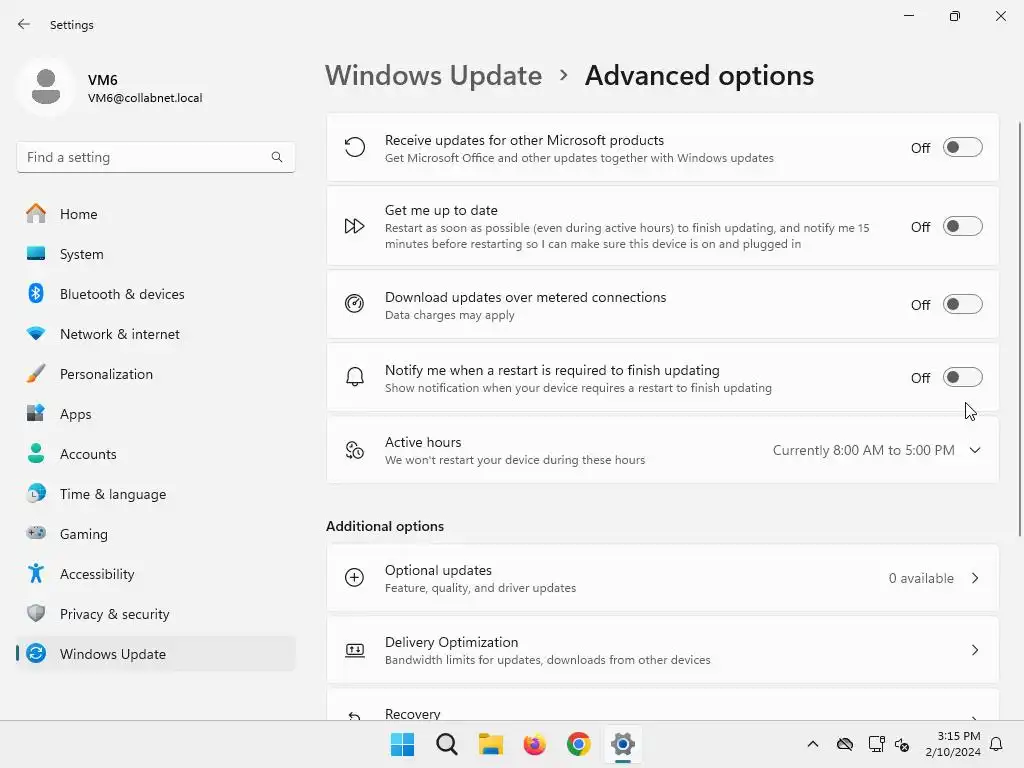Click the Home house icon in sidebar
Image resolution: width=1024 pixels, height=768 pixels.
coord(36,214)
